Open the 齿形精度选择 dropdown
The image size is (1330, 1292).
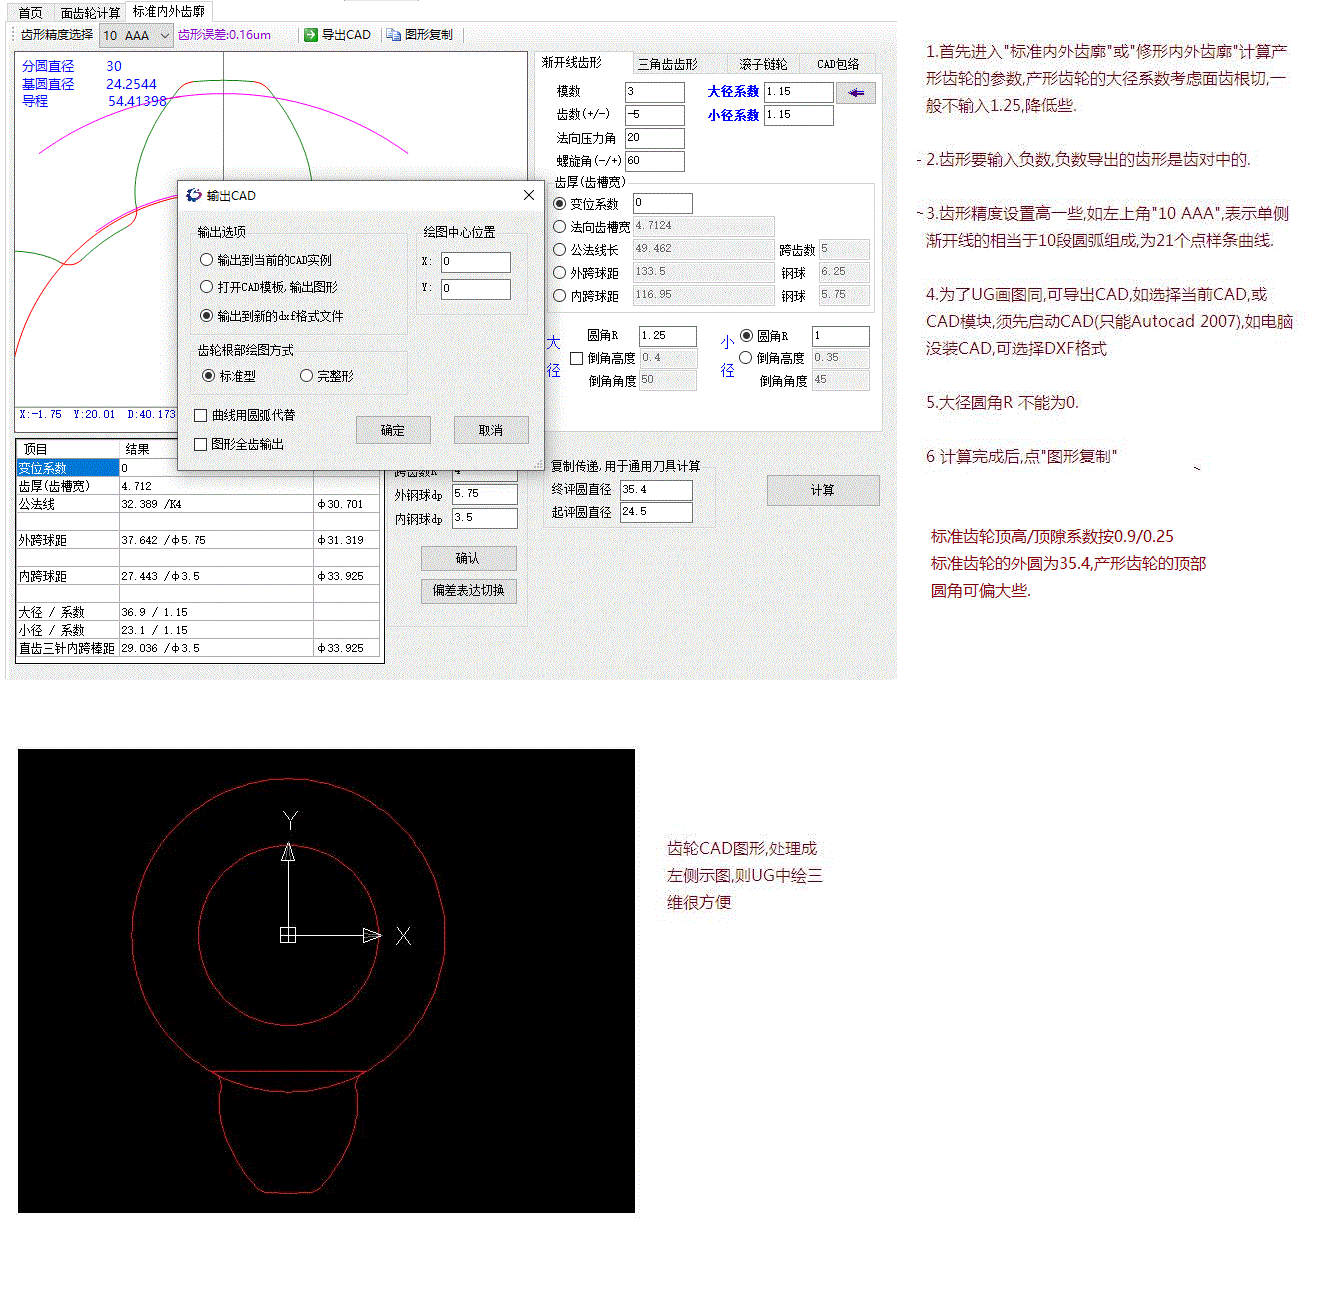164,36
